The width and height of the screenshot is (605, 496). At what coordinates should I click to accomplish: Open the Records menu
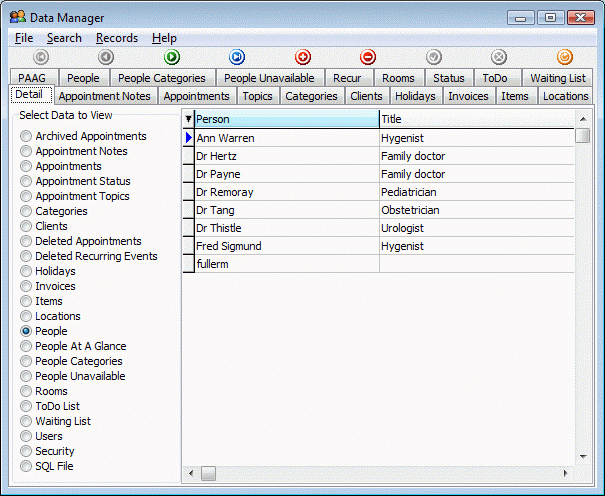pos(117,38)
